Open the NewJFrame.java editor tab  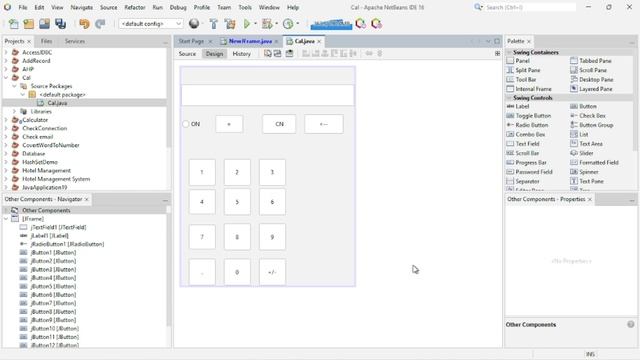click(x=250, y=41)
